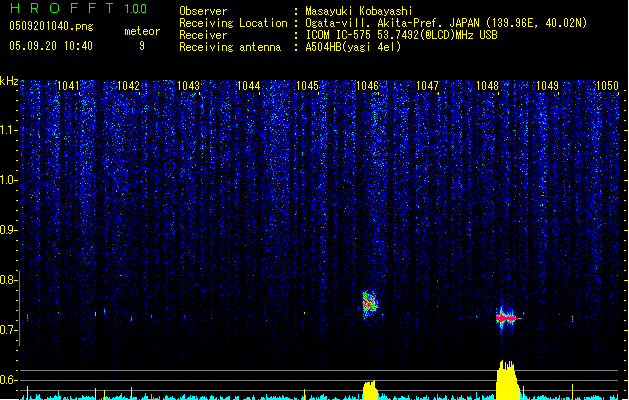Click the Receiving Location value text
The image size is (629, 400).
(446, 23)
